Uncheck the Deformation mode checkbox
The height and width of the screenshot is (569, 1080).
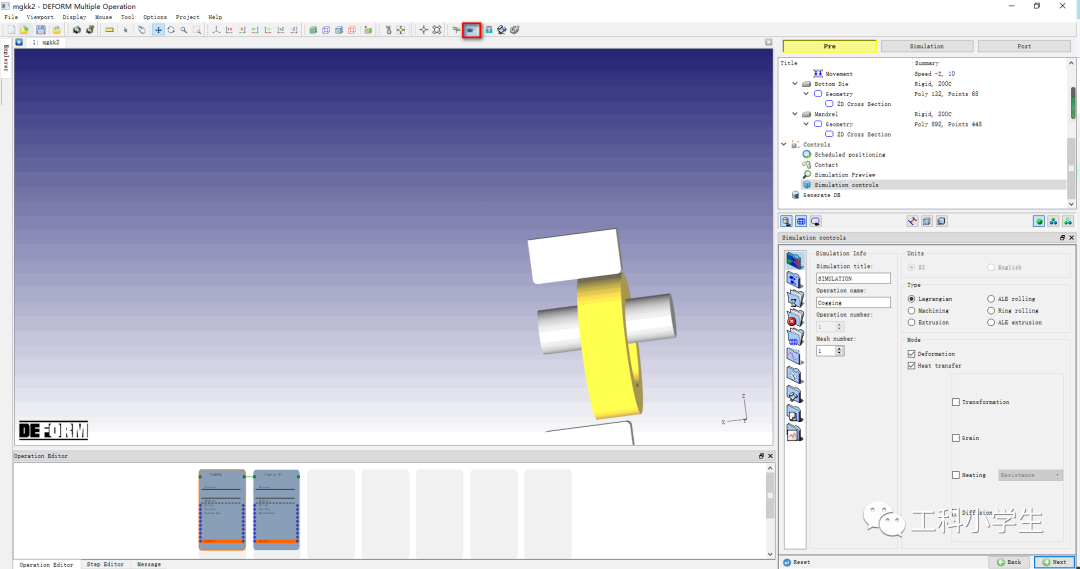911,354
